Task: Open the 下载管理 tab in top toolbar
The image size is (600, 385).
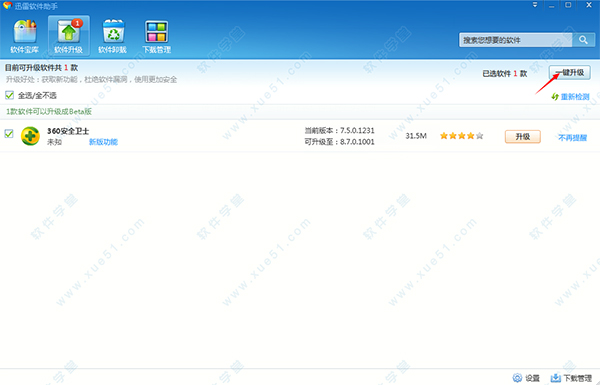Action: [x=157, y=36]
